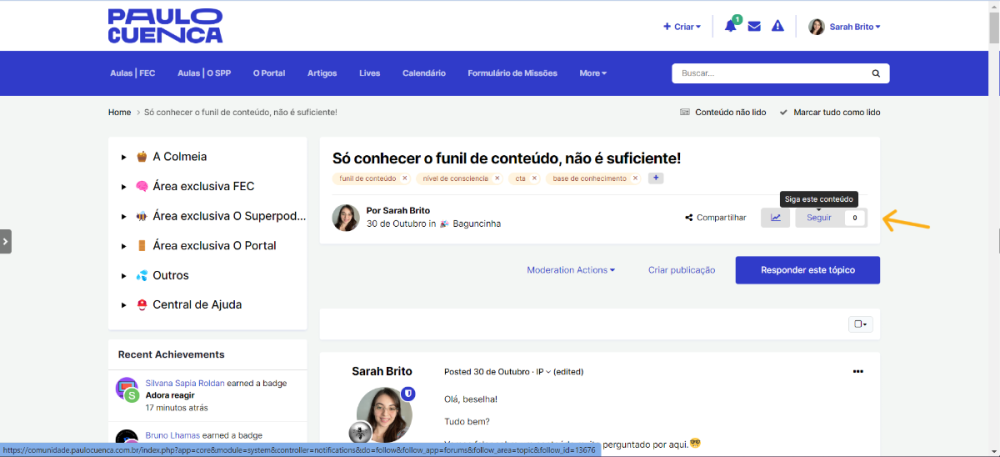Click the Adora reagir badge name
Screen dimensions: 1000x457
click(x=172, y=395)
